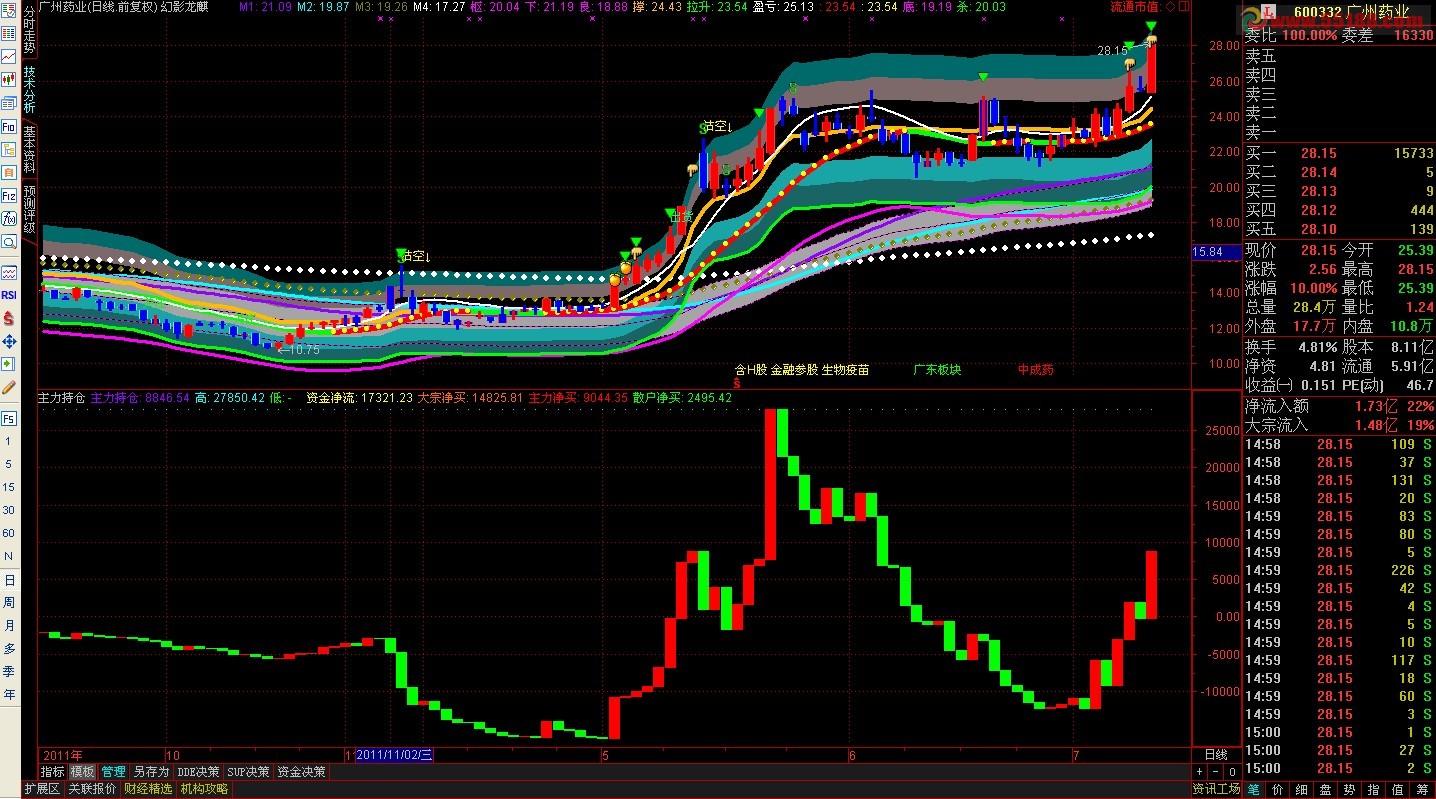This screenshot has height=799, width=1436.
Task: Open the news window icon
Action: tap(9, 103)
